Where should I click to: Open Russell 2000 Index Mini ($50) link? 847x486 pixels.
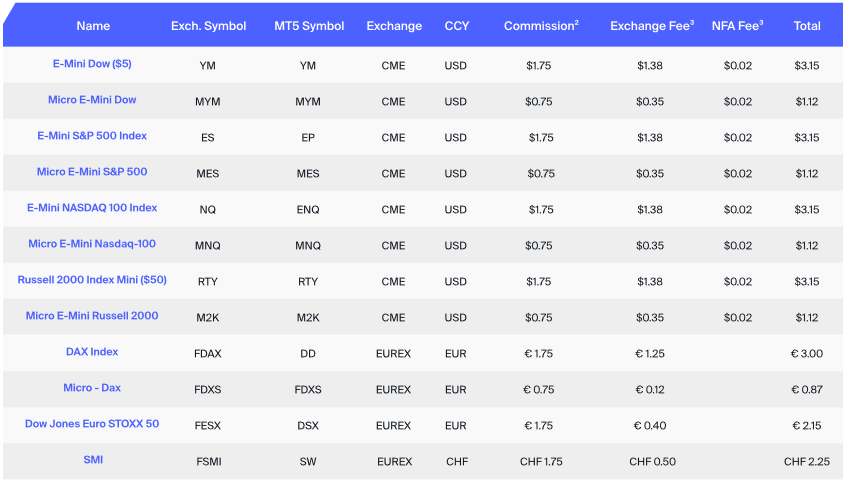(x=92, y=280)
